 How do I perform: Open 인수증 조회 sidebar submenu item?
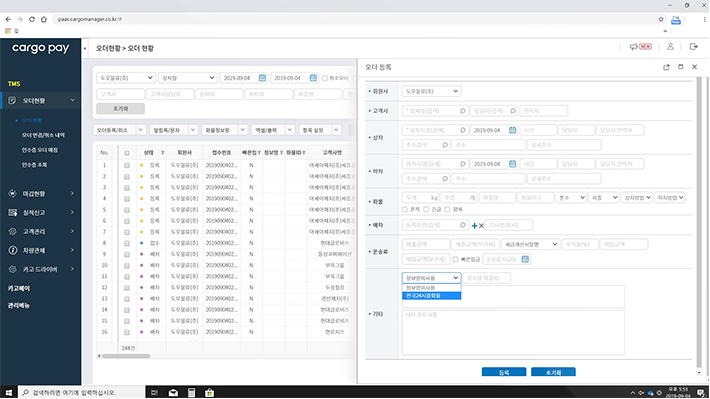pos(34,165)
